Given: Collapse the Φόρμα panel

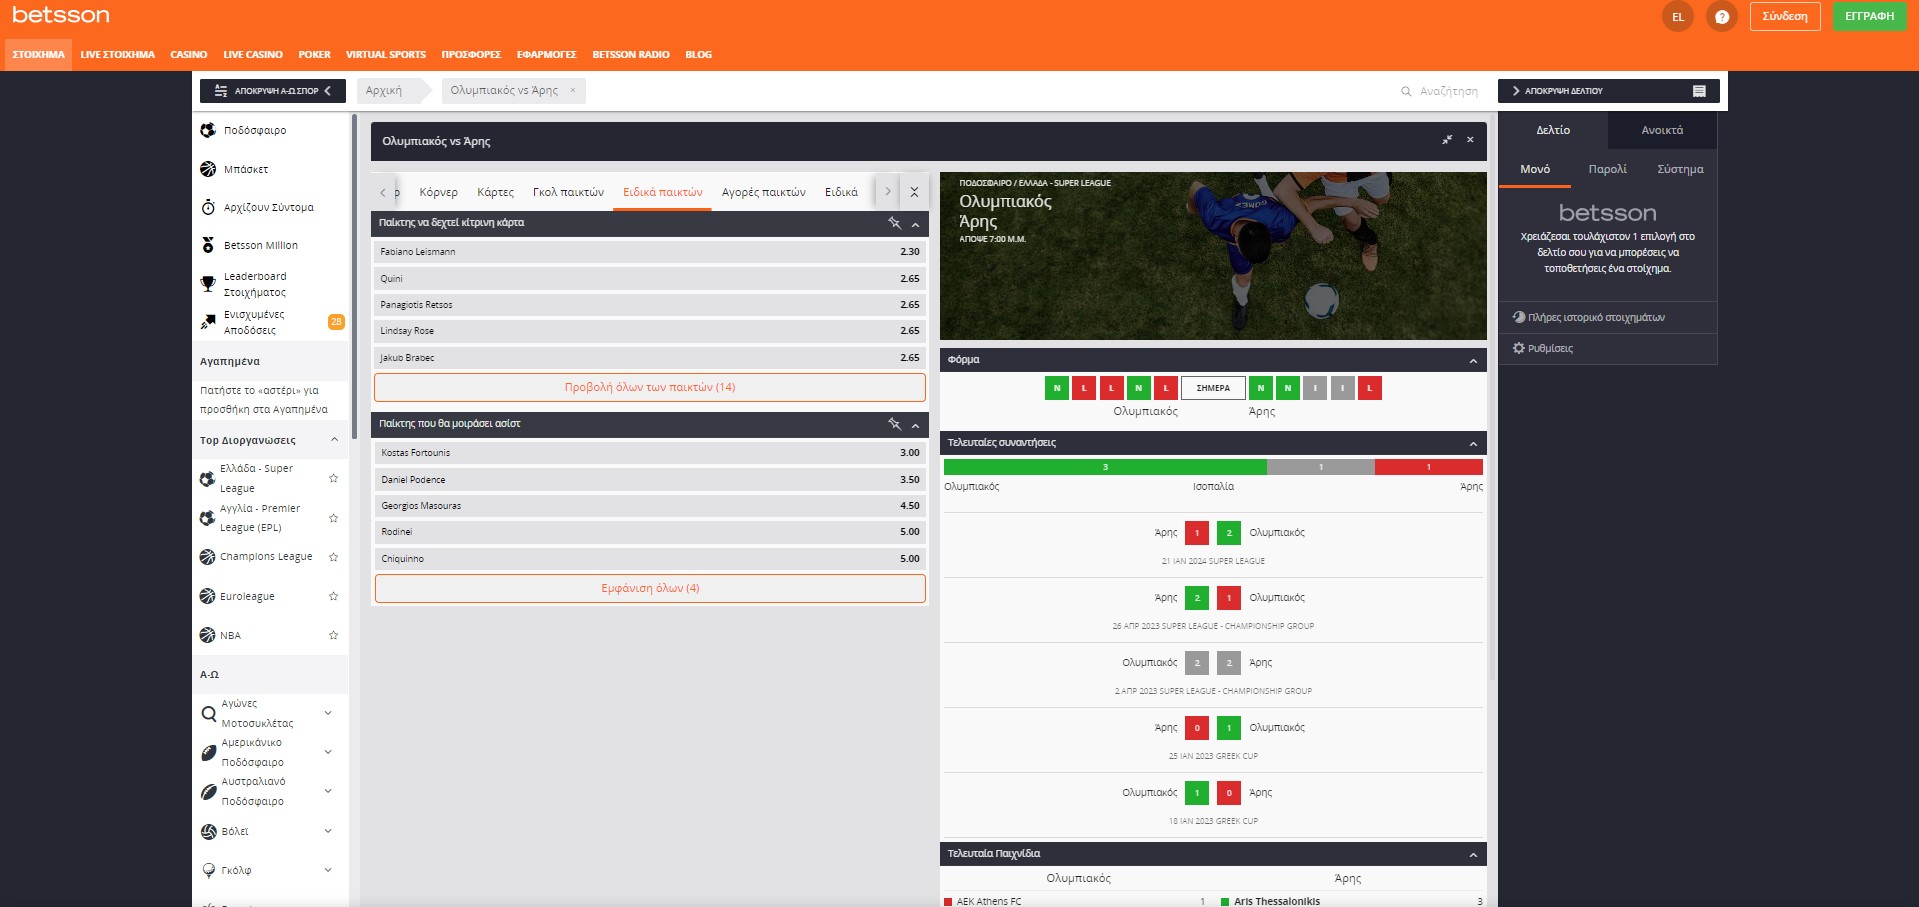Looking at the screenshot, I should [x=1470, y=360].
